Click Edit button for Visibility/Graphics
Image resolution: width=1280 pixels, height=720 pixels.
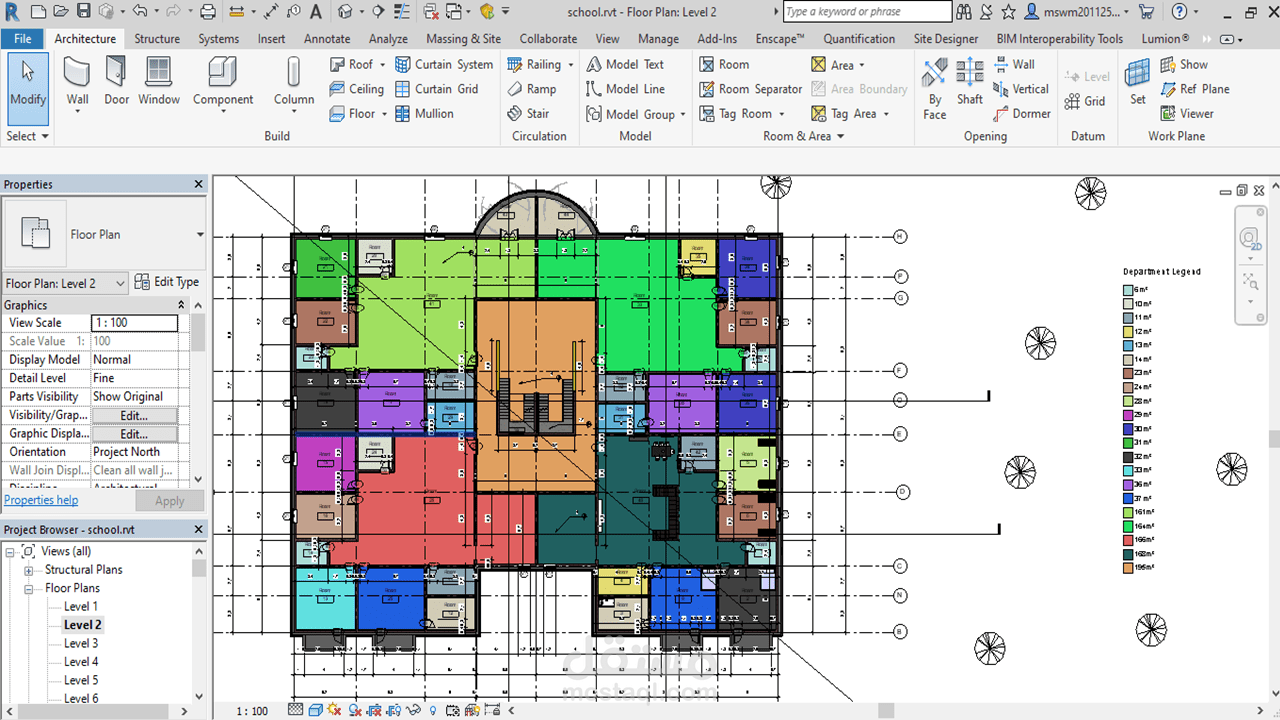coord(134,415)
